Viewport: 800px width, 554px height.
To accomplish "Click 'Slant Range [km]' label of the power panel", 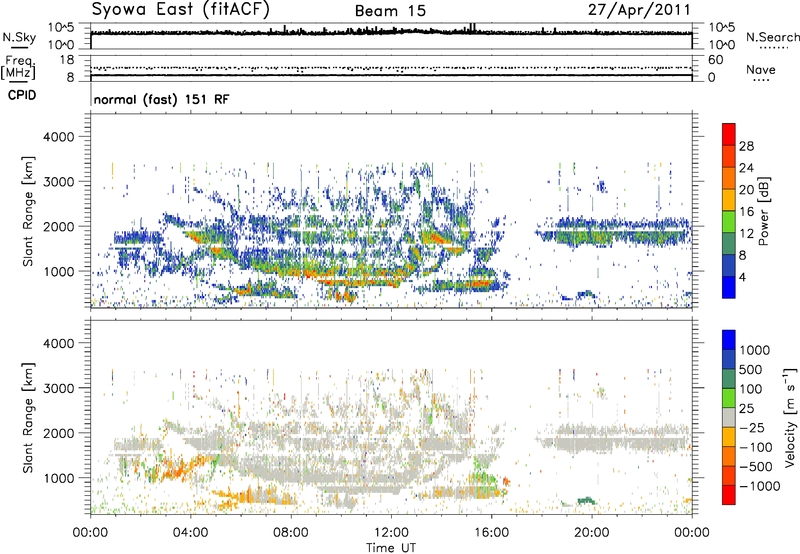I will click(x=28, y=211).
